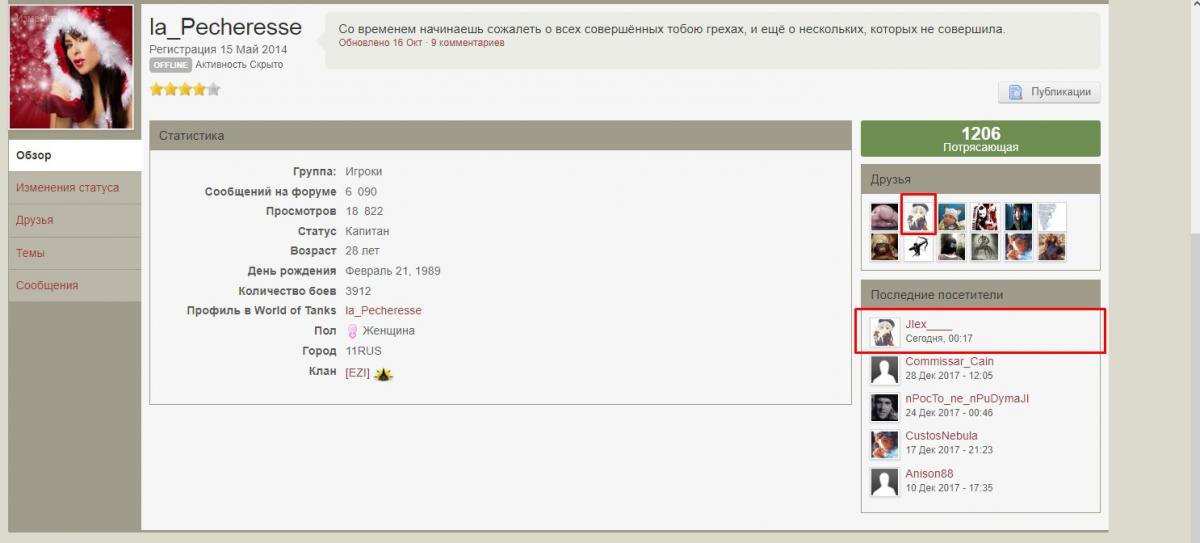1200x543 pixels.
Task: Click the first friend avatar, pink blob
Action: click(885, 216)
